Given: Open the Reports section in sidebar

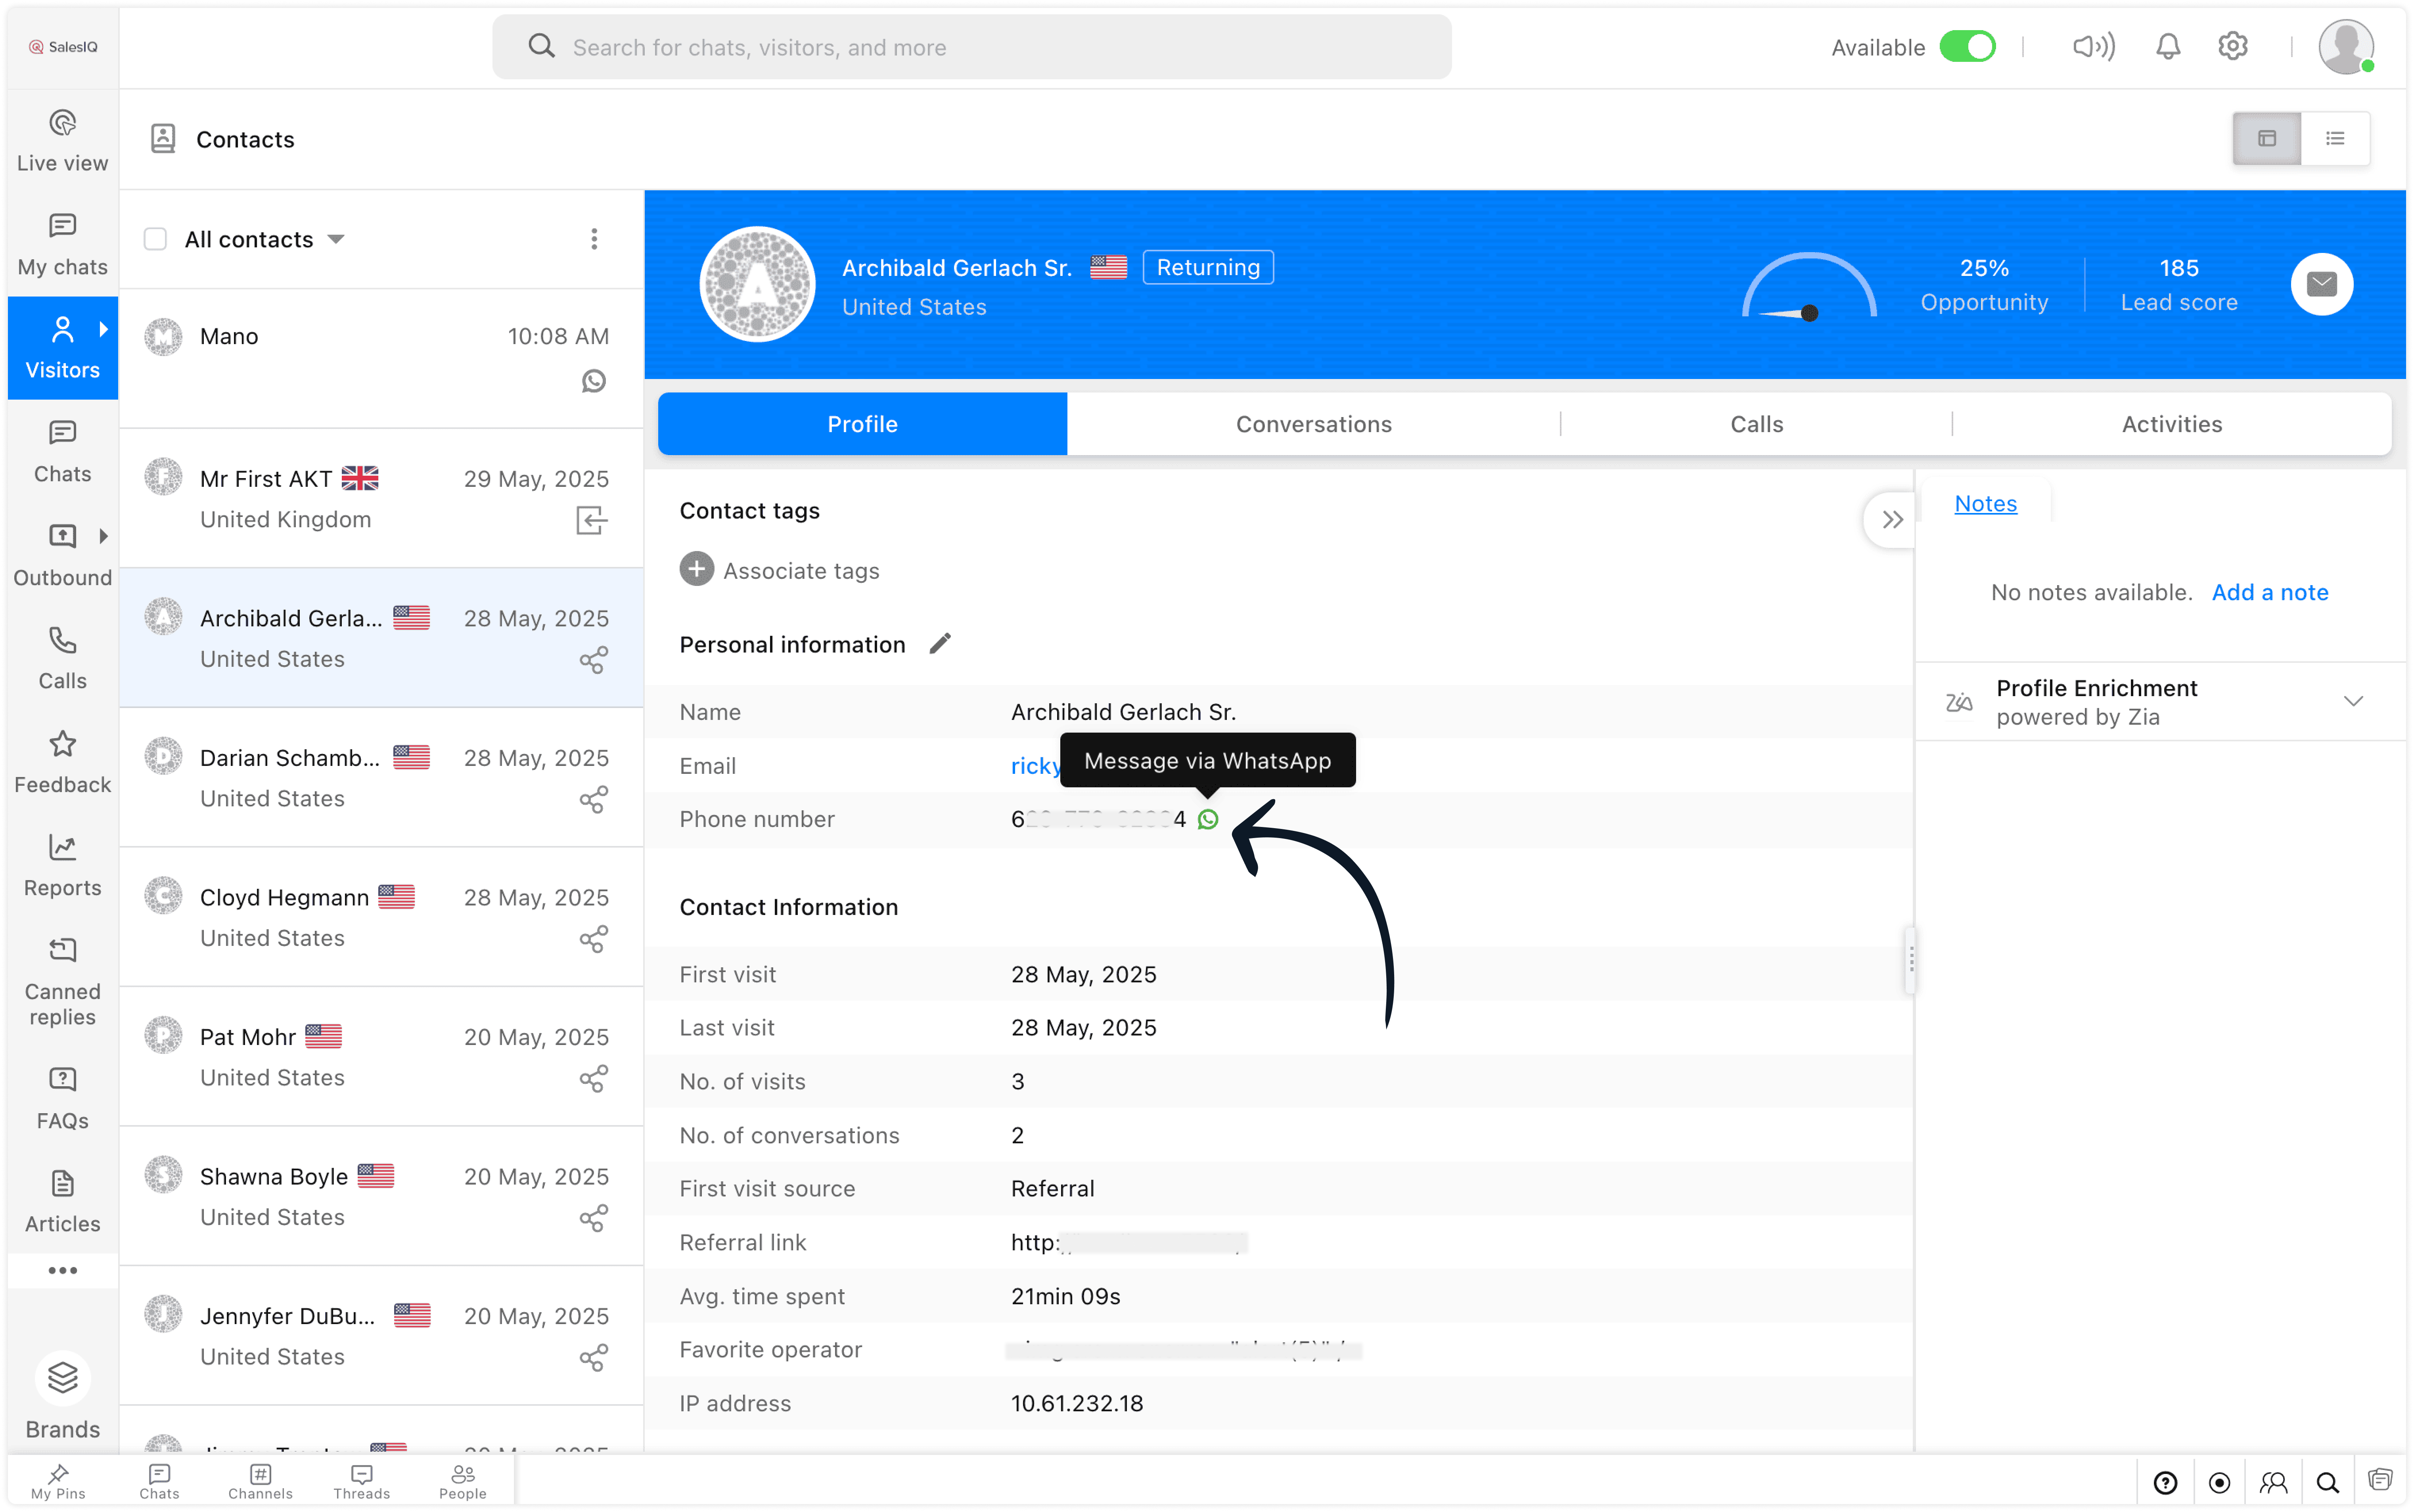Looking at the screenshot, I should click(x=62, y=866).
